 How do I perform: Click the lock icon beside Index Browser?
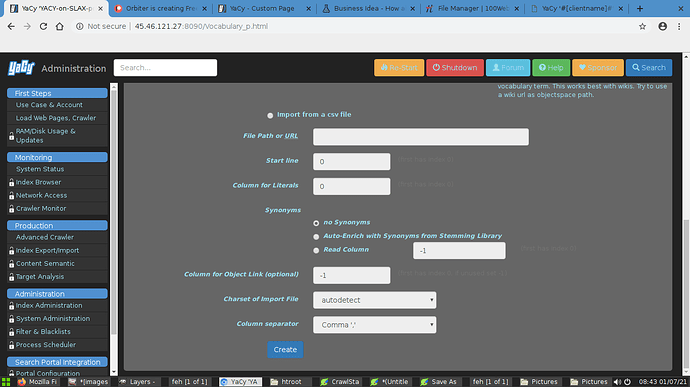click(x=11, y=182)
